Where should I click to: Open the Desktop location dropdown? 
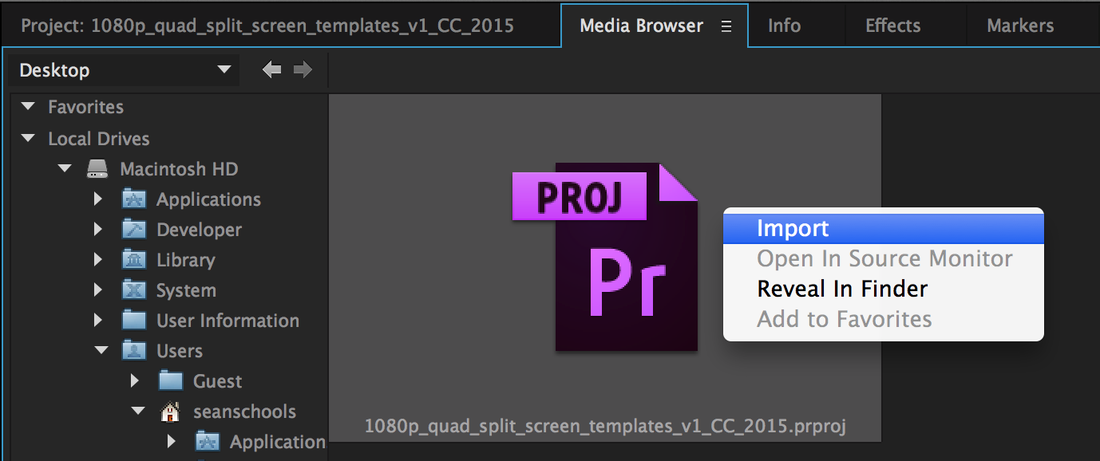[x=125, y=70]
